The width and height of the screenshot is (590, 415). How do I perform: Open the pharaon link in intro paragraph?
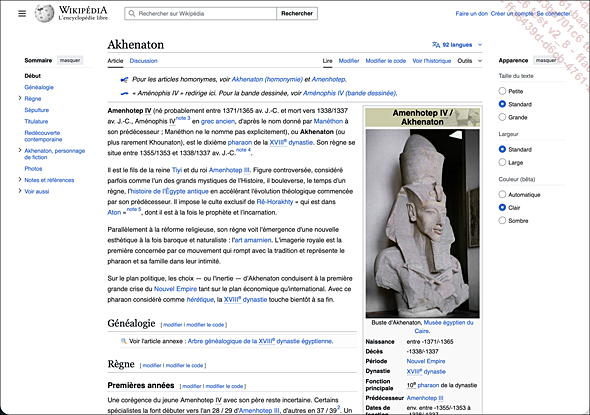click(240, 143)
